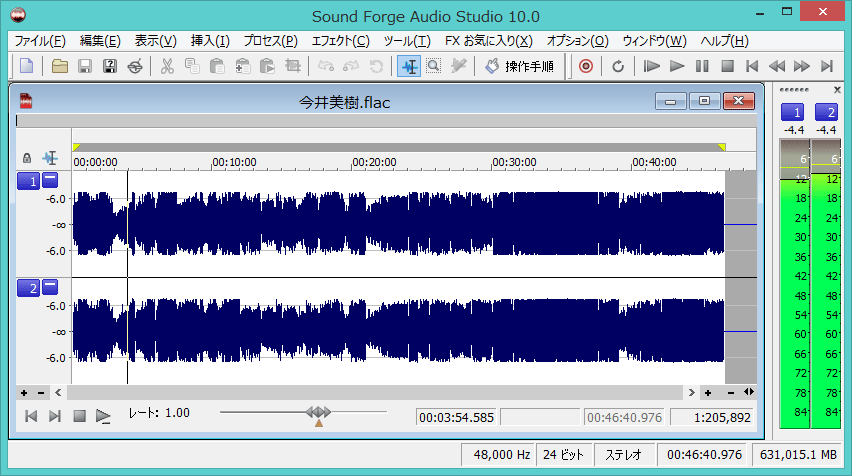
Task: Click the Paste clipboard icon
Action: tap(217, 66)
